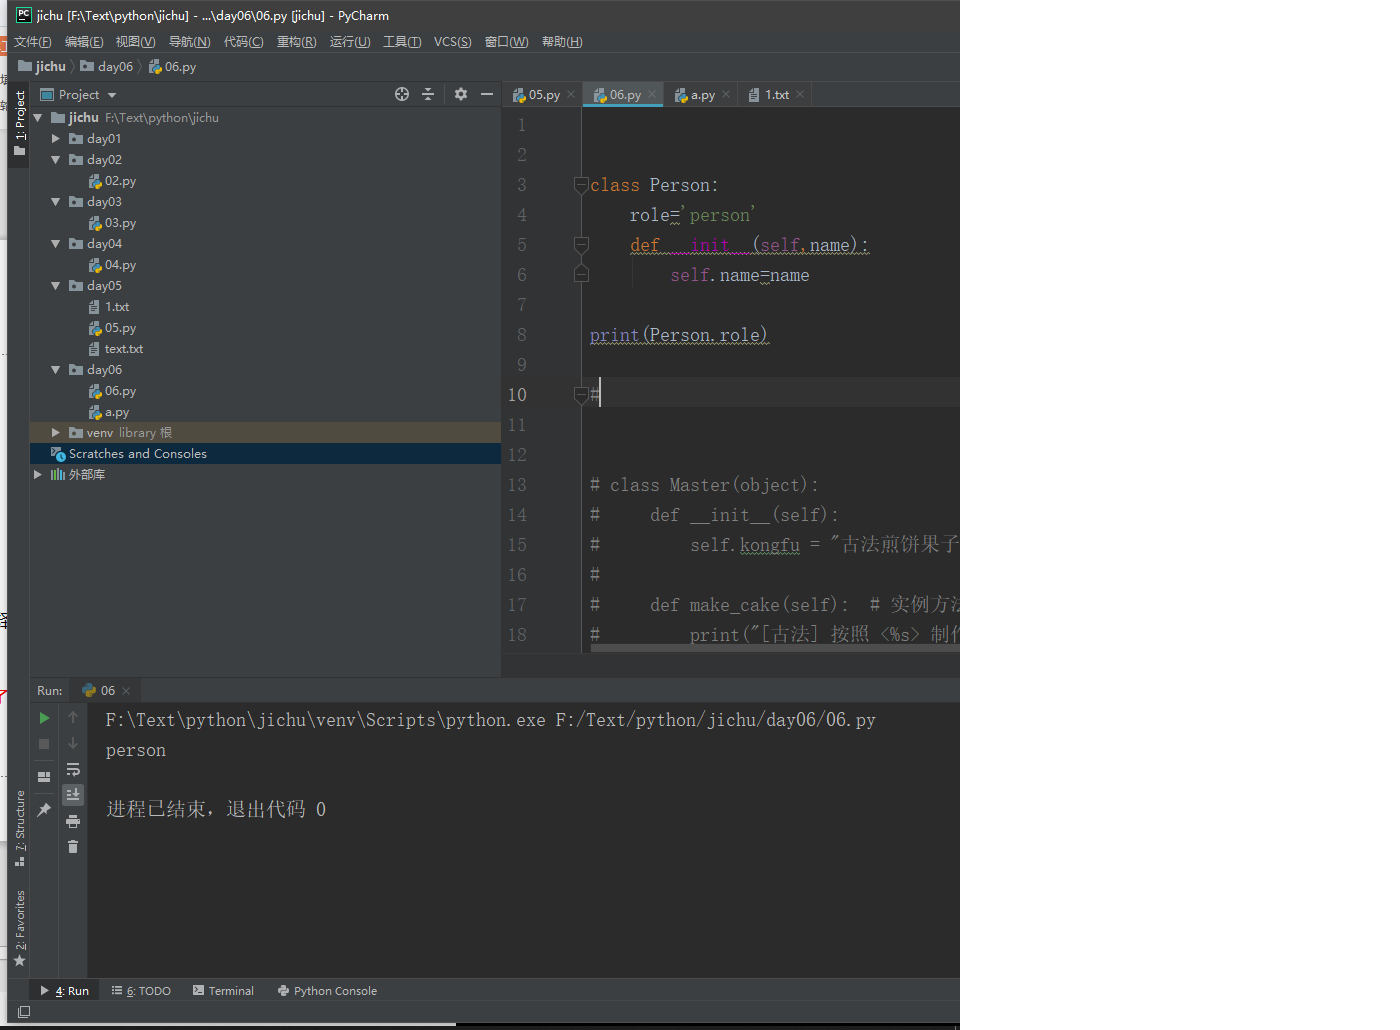Open the 帮助(H) menu
Image resolution: width=1400 pixels, height=1030 pixels.
pyautogui.click(x=562, y=42)
